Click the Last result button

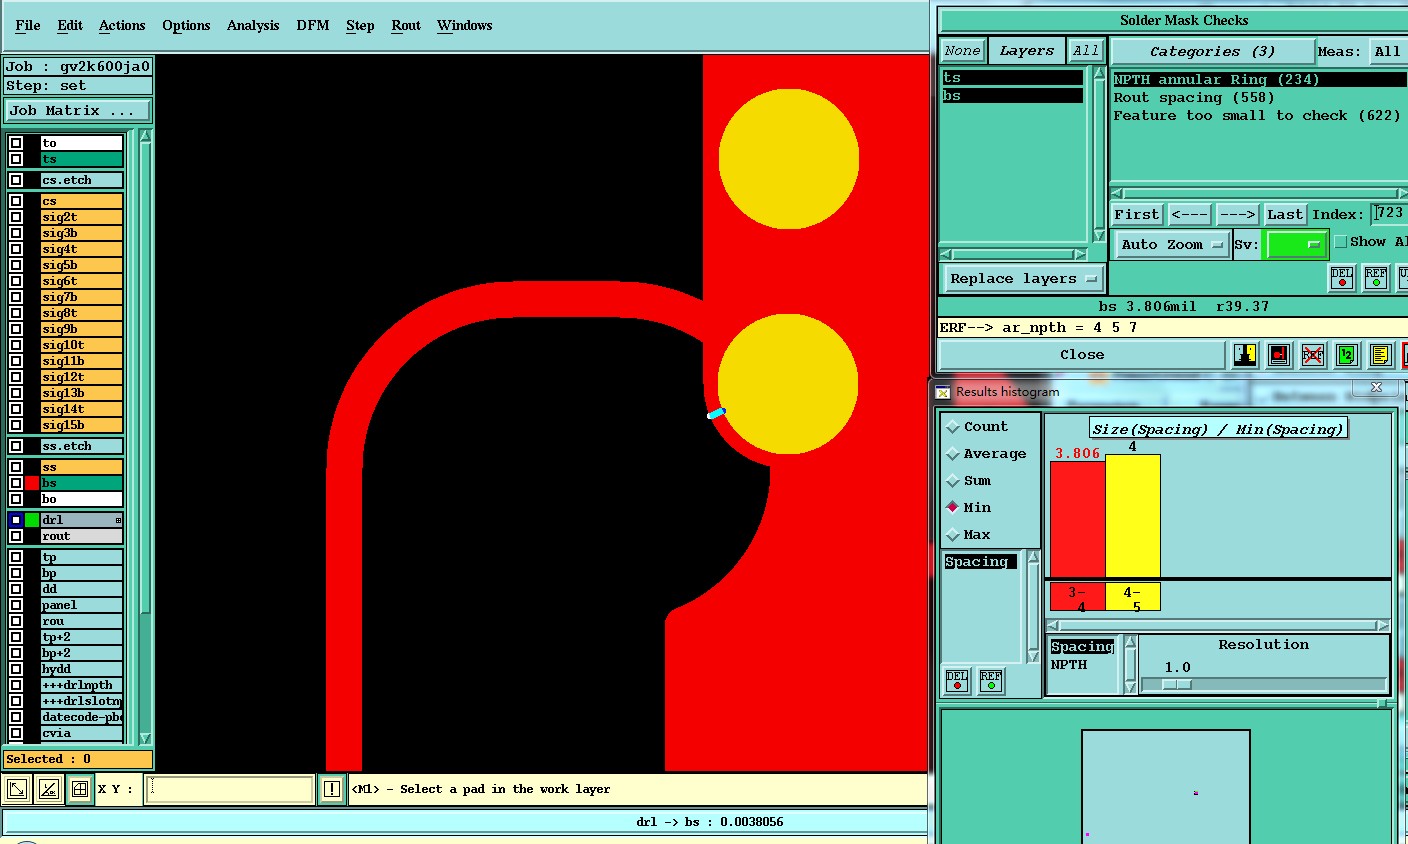coord(1285,214)
